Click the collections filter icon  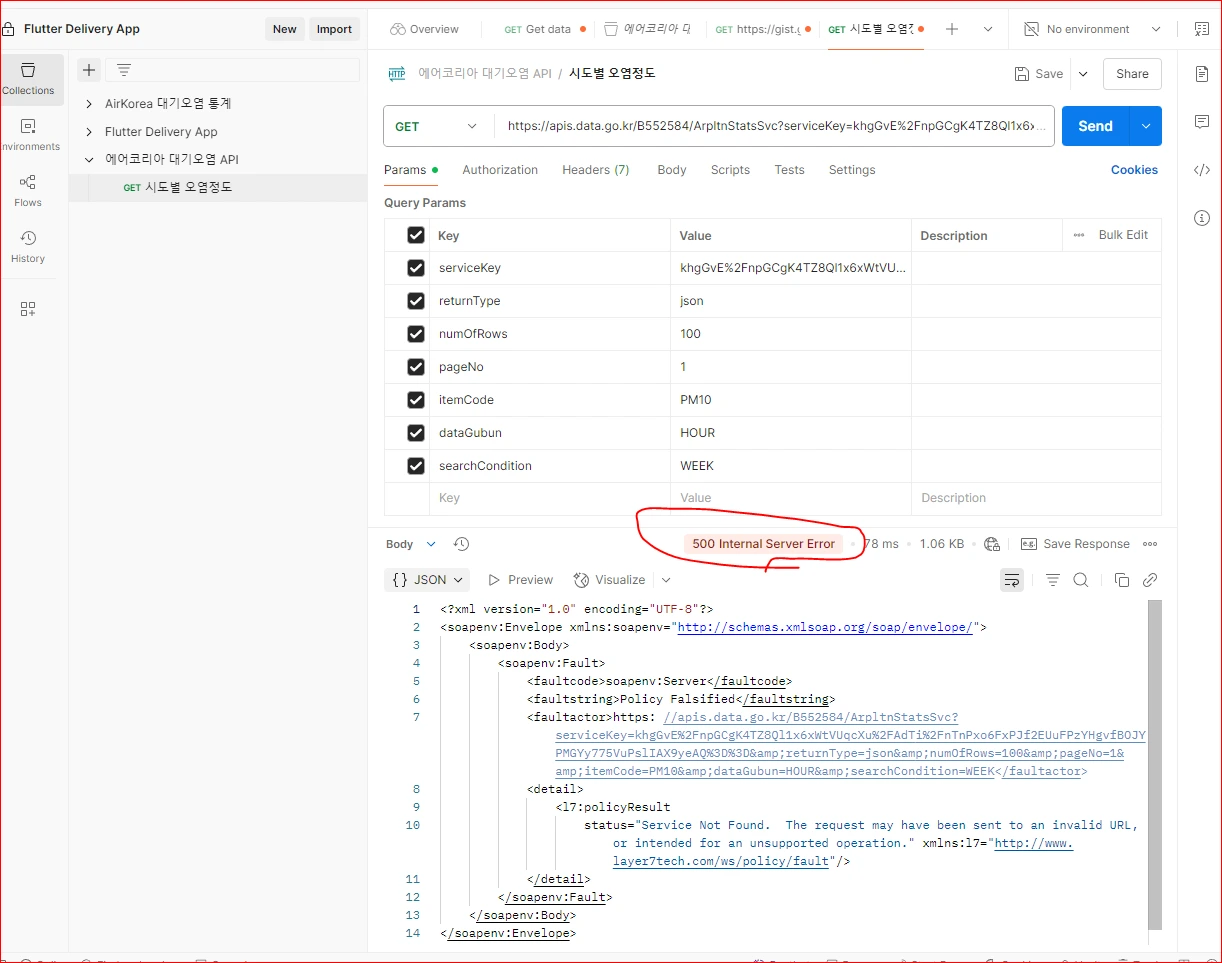pyautogui.click(x=124, y=70)
